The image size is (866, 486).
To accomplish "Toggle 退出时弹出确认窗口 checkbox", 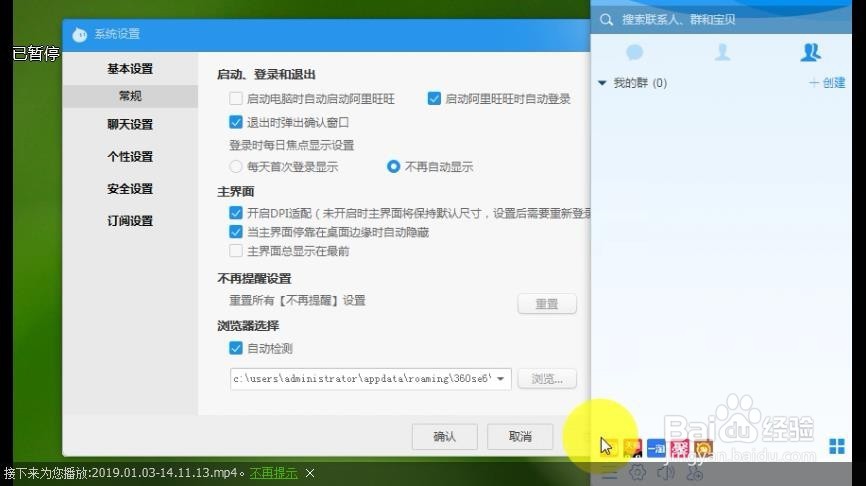I will (236, 122).
